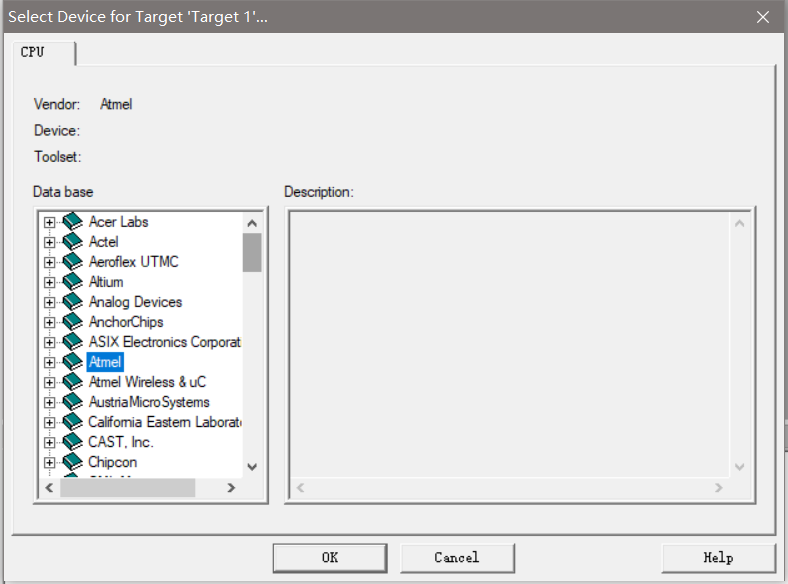788x584 pixels.
Task: Select AustriaMicroSystems in the list
Action: click(x=149, y=402)
